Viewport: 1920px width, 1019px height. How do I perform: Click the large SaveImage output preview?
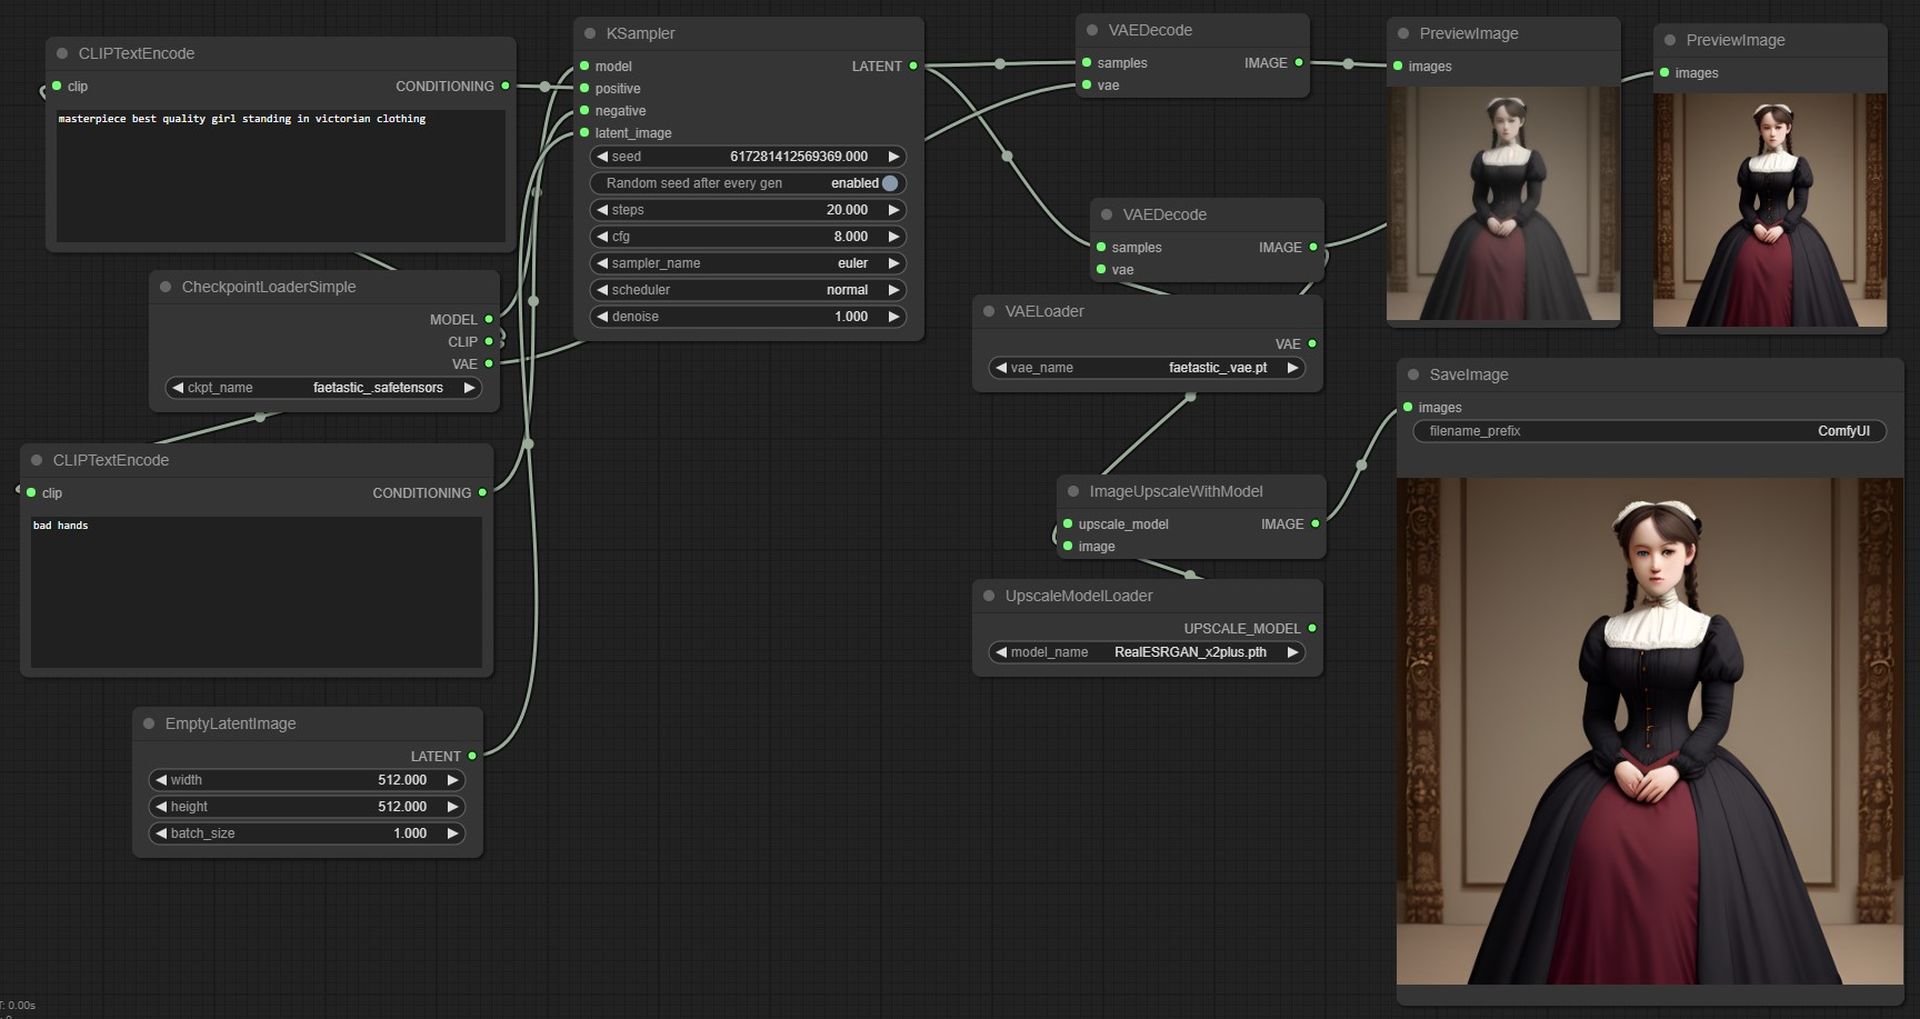click(x=1649, y=730)
